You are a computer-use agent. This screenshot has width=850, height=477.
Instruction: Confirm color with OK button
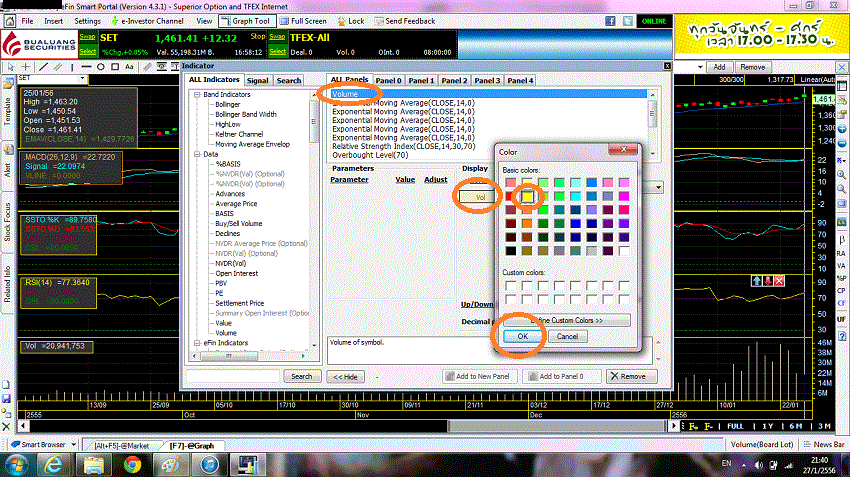pos(523,336)
